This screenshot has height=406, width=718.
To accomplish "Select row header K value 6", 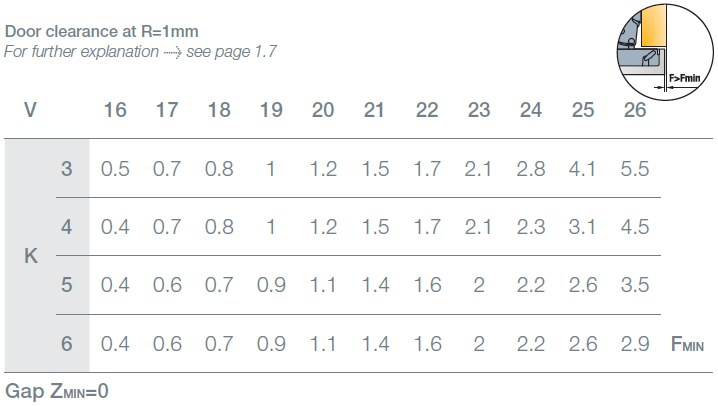I will [x=67, y=345].
